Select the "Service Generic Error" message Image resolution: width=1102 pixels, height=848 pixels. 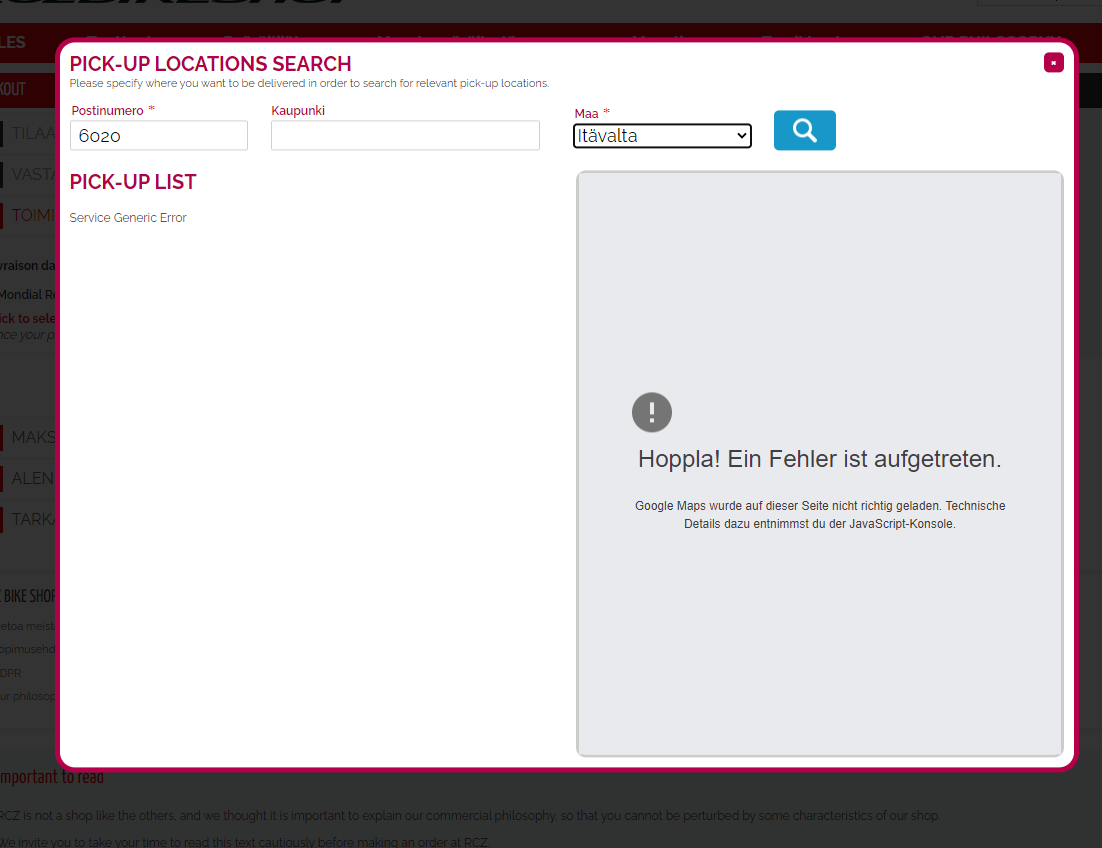pyautogui.click(x=128, y=218)
